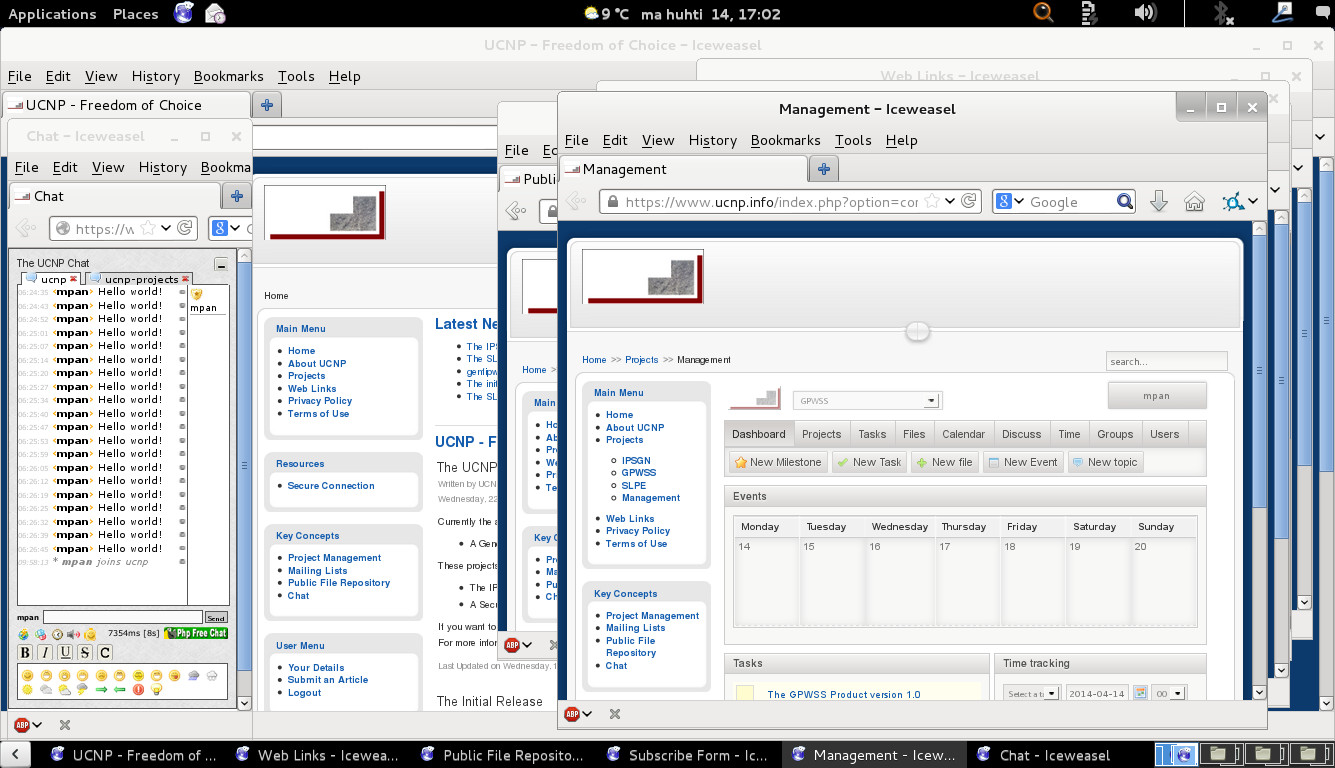Click the header collapse slider handle below logo
Viewport: 1335px width, 768px height.
click(916, 331)
